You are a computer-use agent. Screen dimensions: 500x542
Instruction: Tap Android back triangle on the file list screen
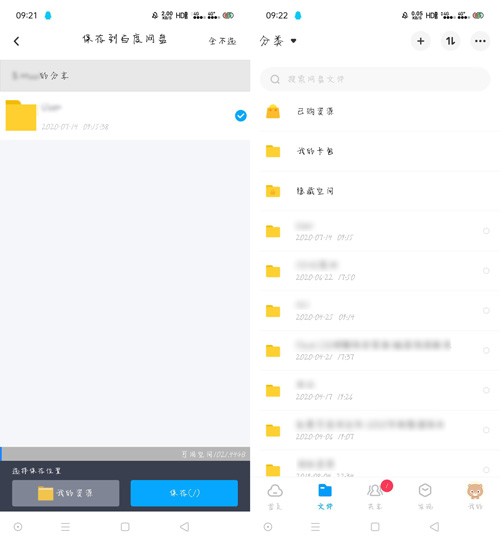[x=435, y=527]
